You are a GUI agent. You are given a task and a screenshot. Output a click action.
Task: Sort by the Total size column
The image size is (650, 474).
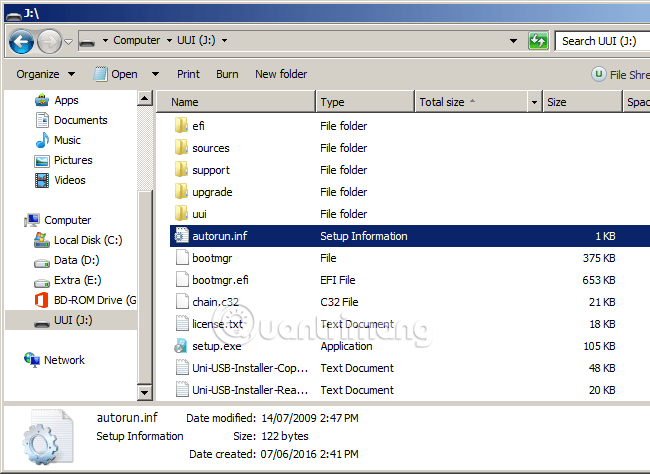tap(471, 102)
